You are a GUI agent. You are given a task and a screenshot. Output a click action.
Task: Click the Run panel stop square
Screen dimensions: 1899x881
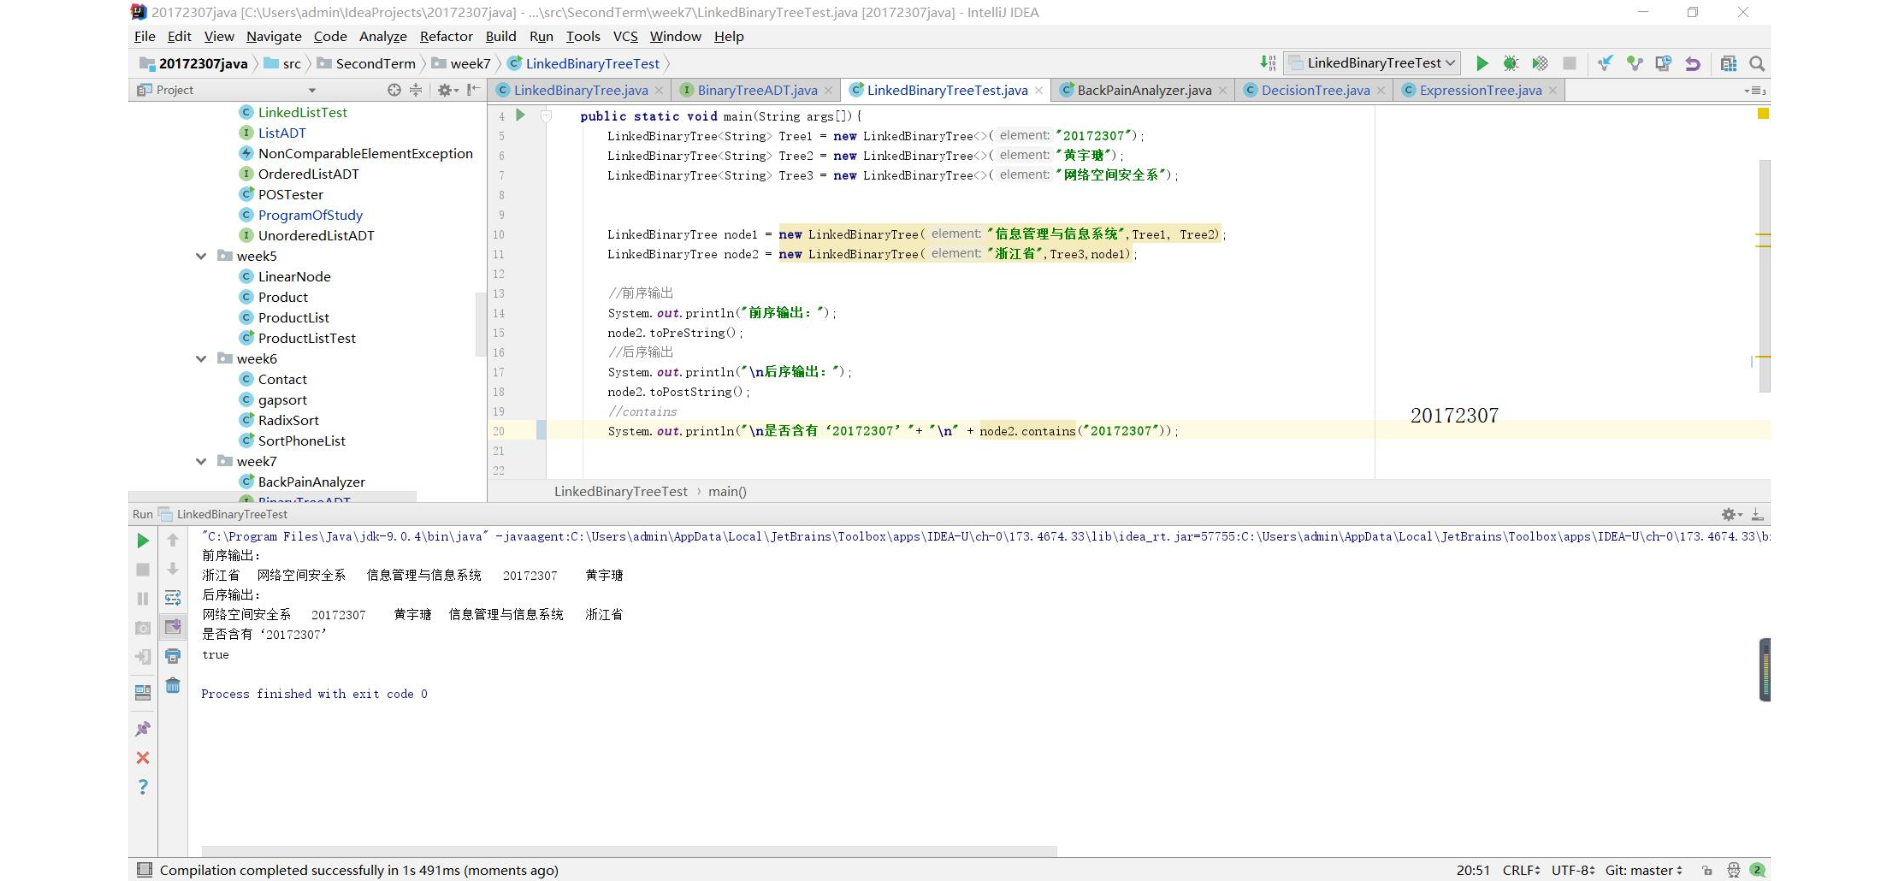pos(143,569)
